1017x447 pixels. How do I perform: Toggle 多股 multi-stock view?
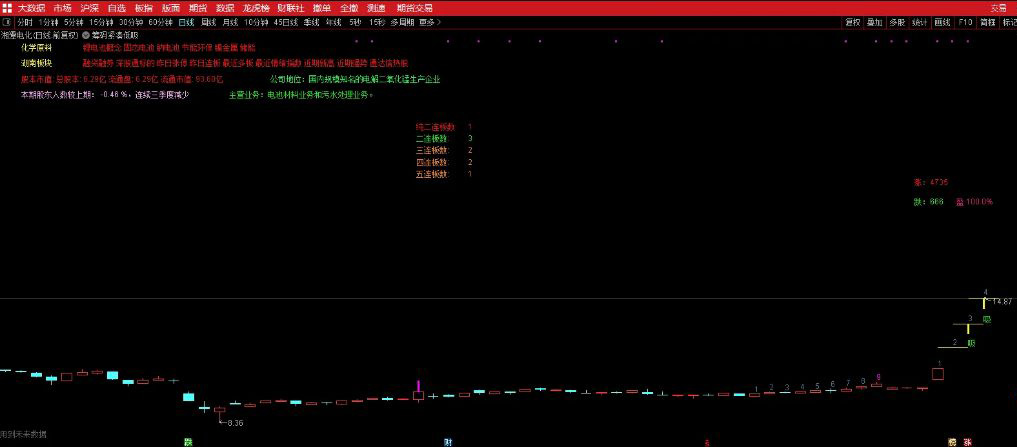897,21
